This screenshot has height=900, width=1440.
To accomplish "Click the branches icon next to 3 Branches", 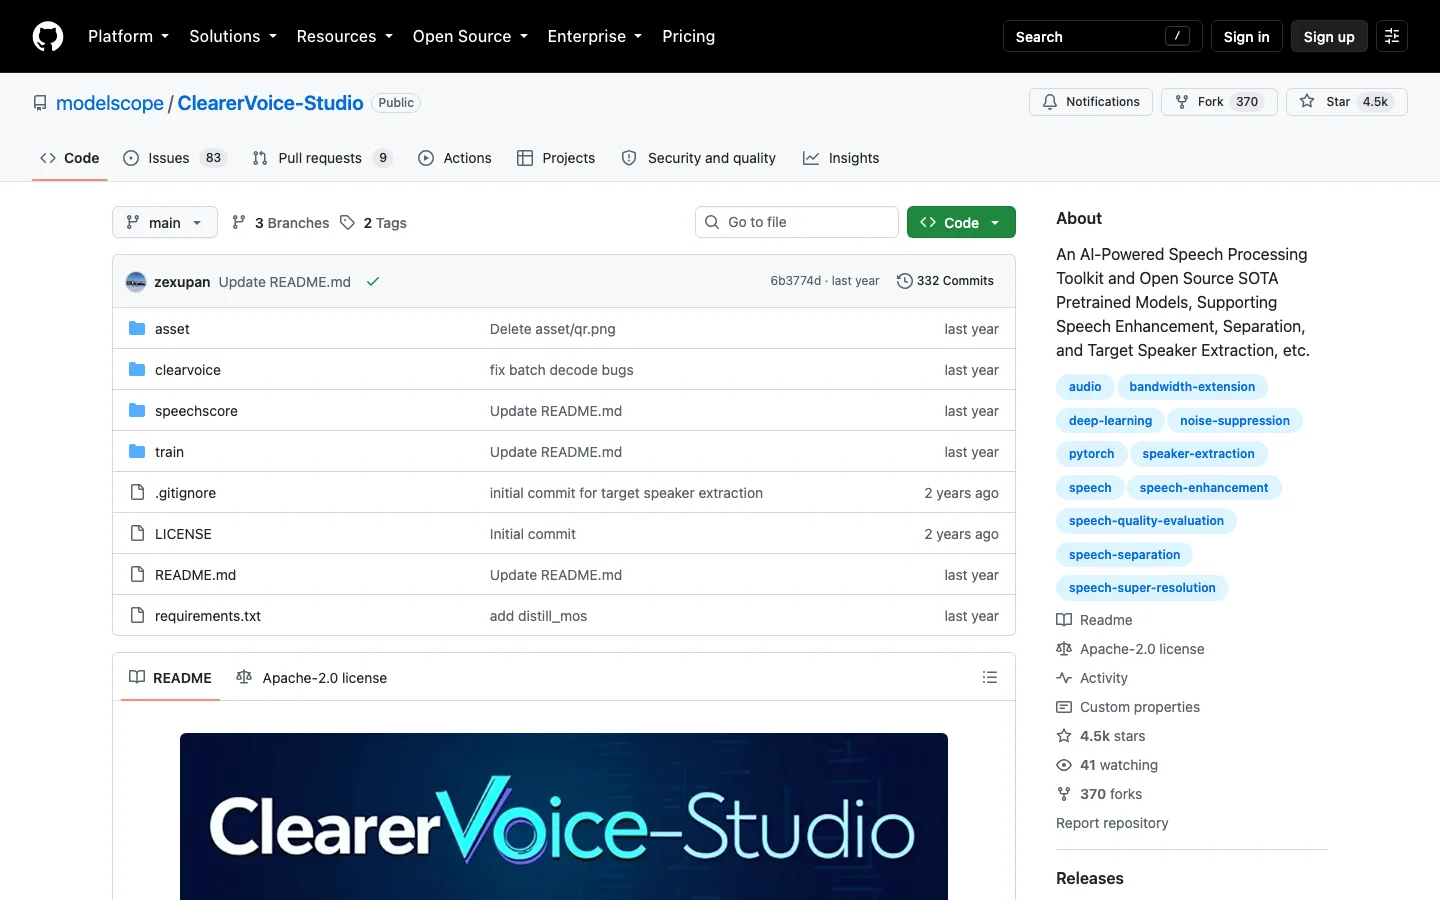I will [238, 223].
